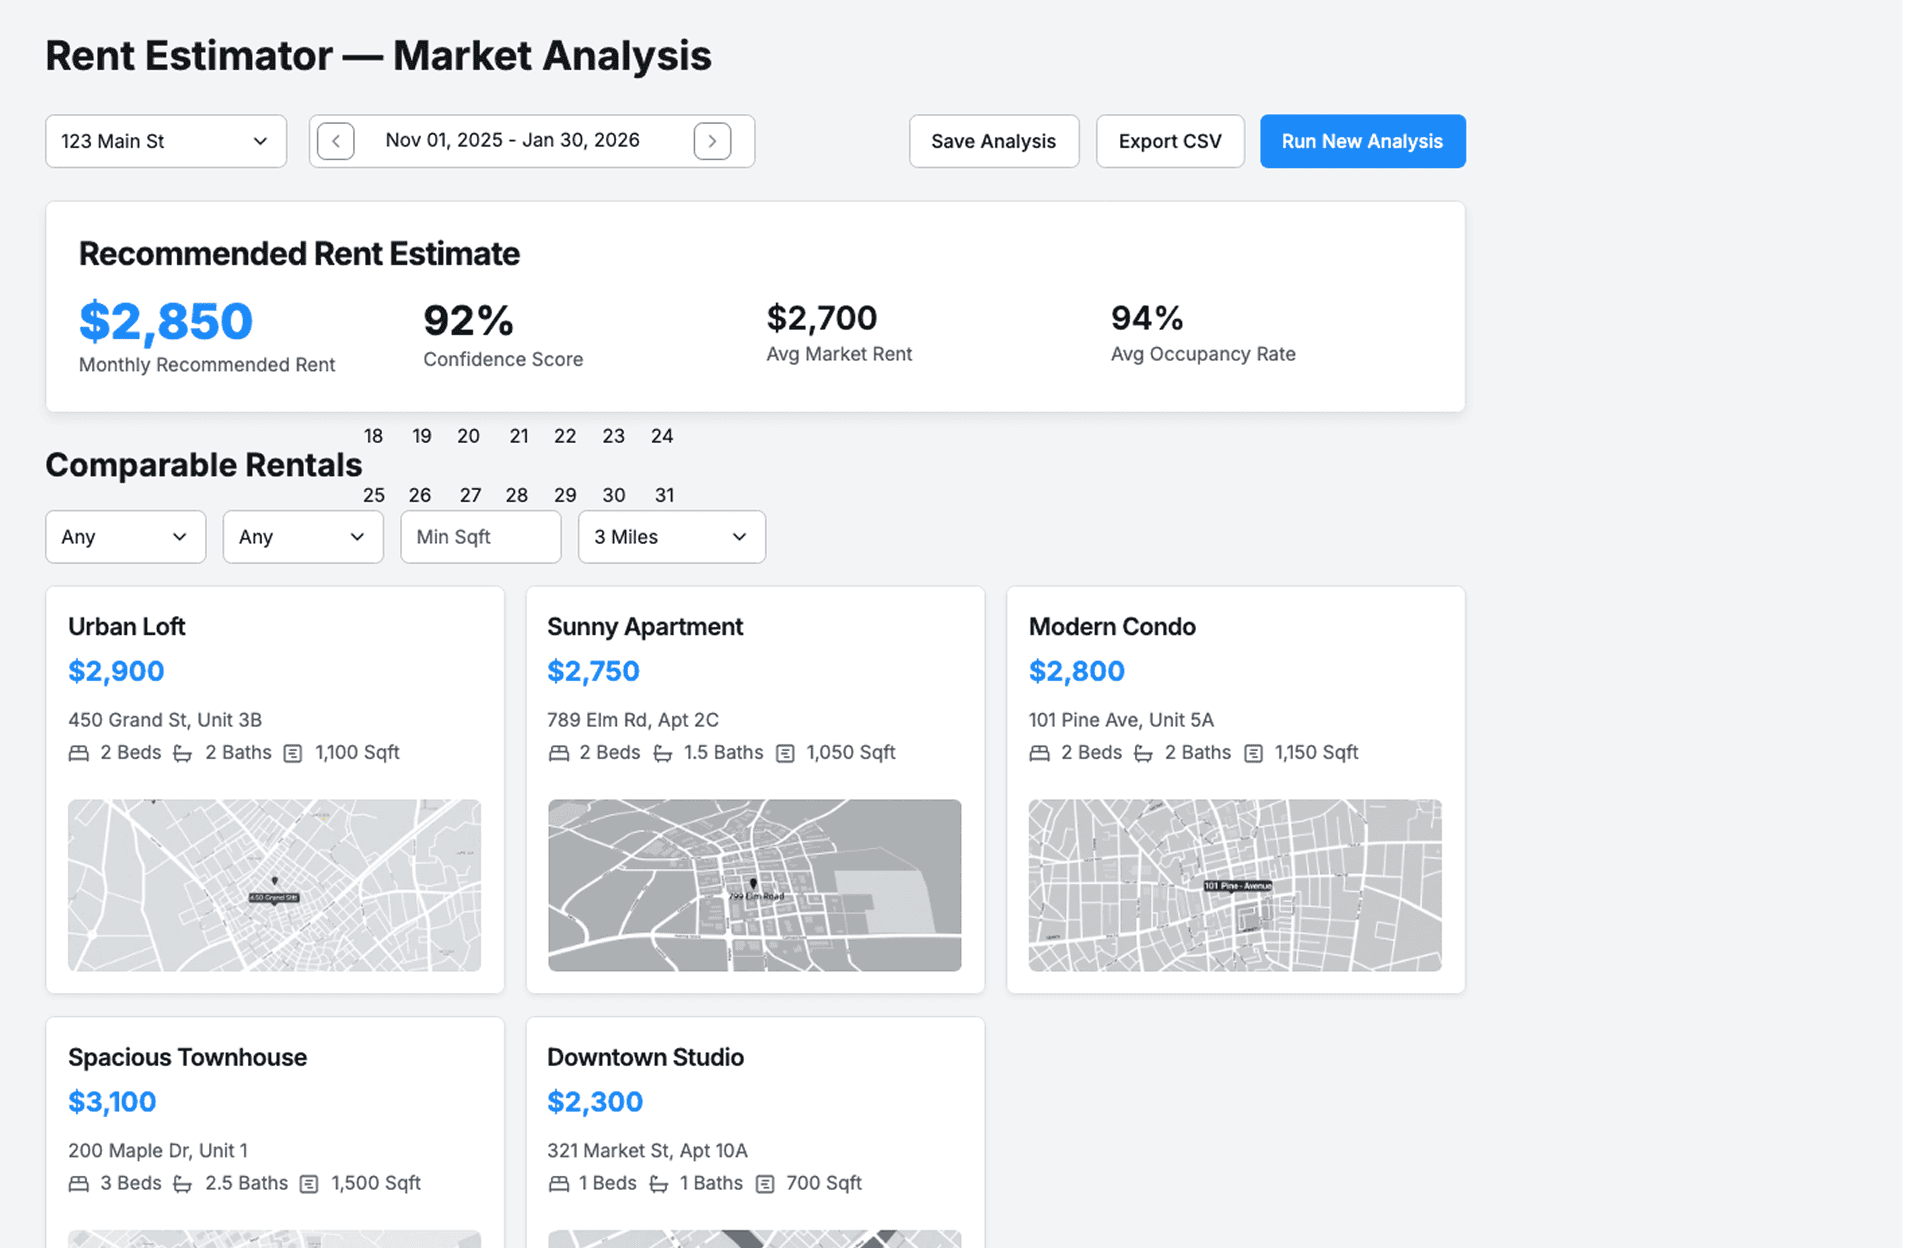Pick day 28 in the calendar

pyautogui.click(x=516, y=495)
